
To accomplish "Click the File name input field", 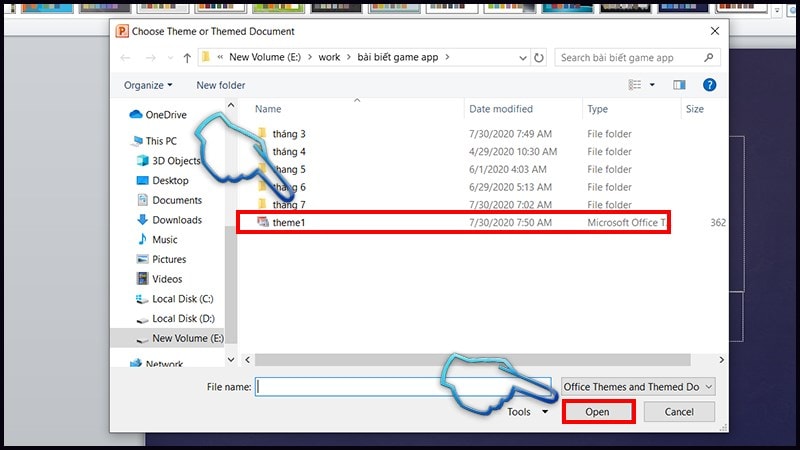I will point(403,387).
